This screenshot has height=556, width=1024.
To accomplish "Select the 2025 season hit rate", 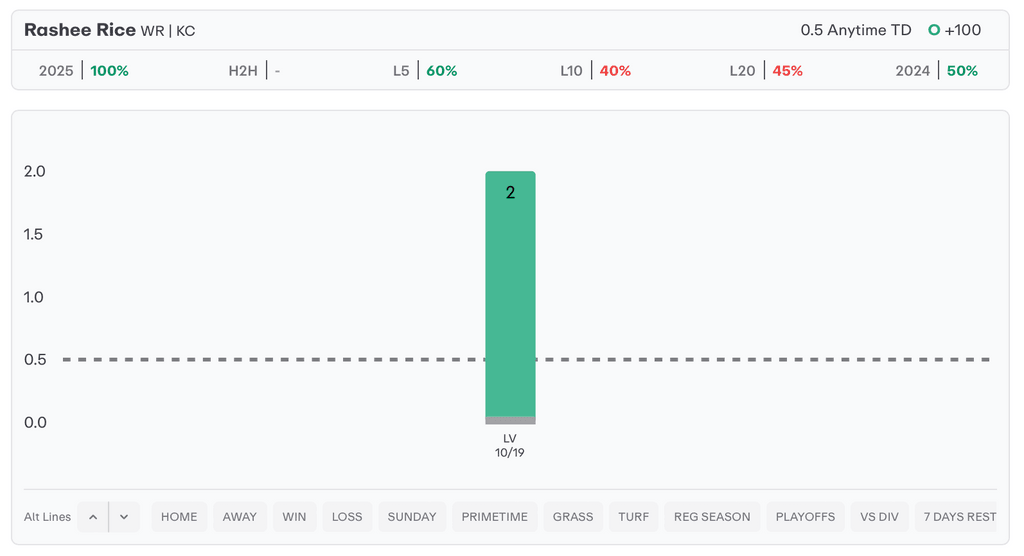I will pos(84,71).
